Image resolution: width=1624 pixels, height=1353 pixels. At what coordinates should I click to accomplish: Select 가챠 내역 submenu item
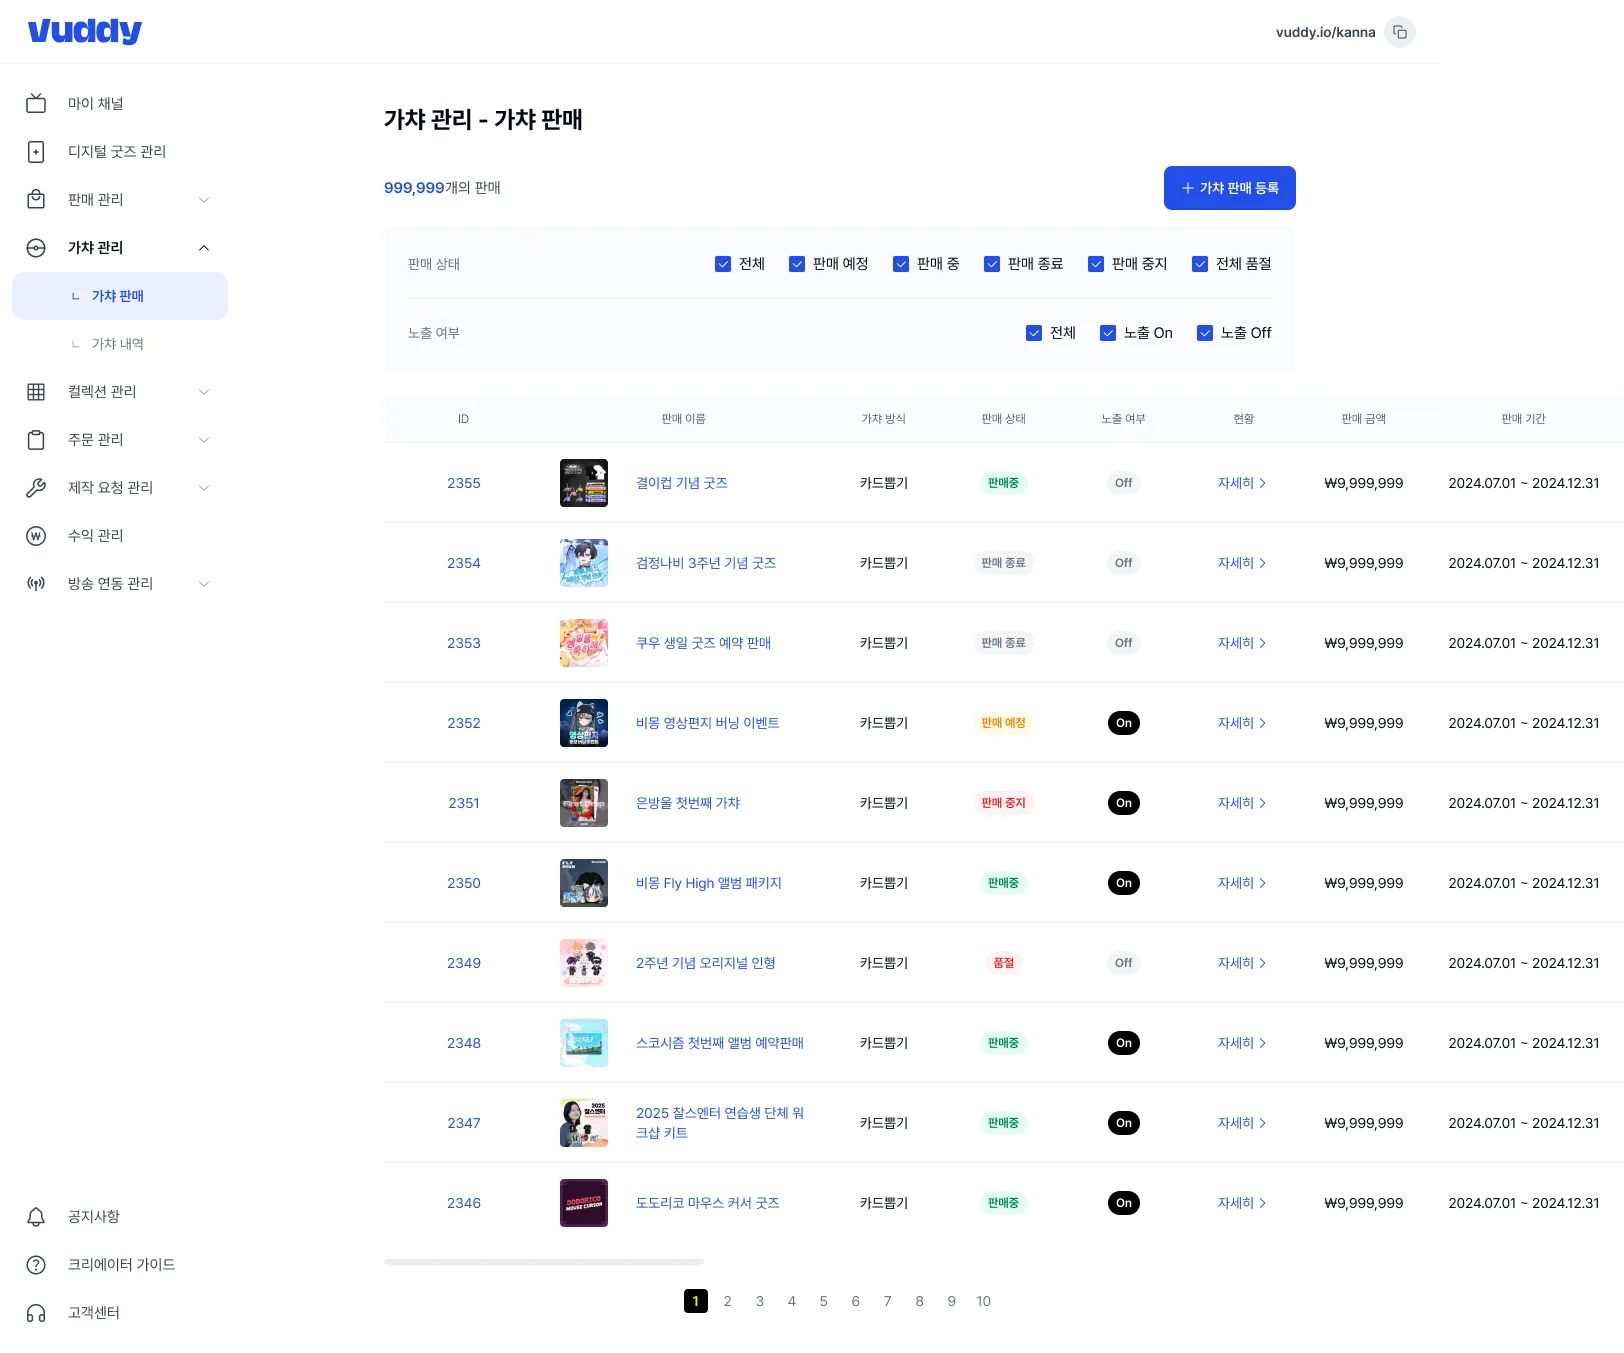click(120, 344)
